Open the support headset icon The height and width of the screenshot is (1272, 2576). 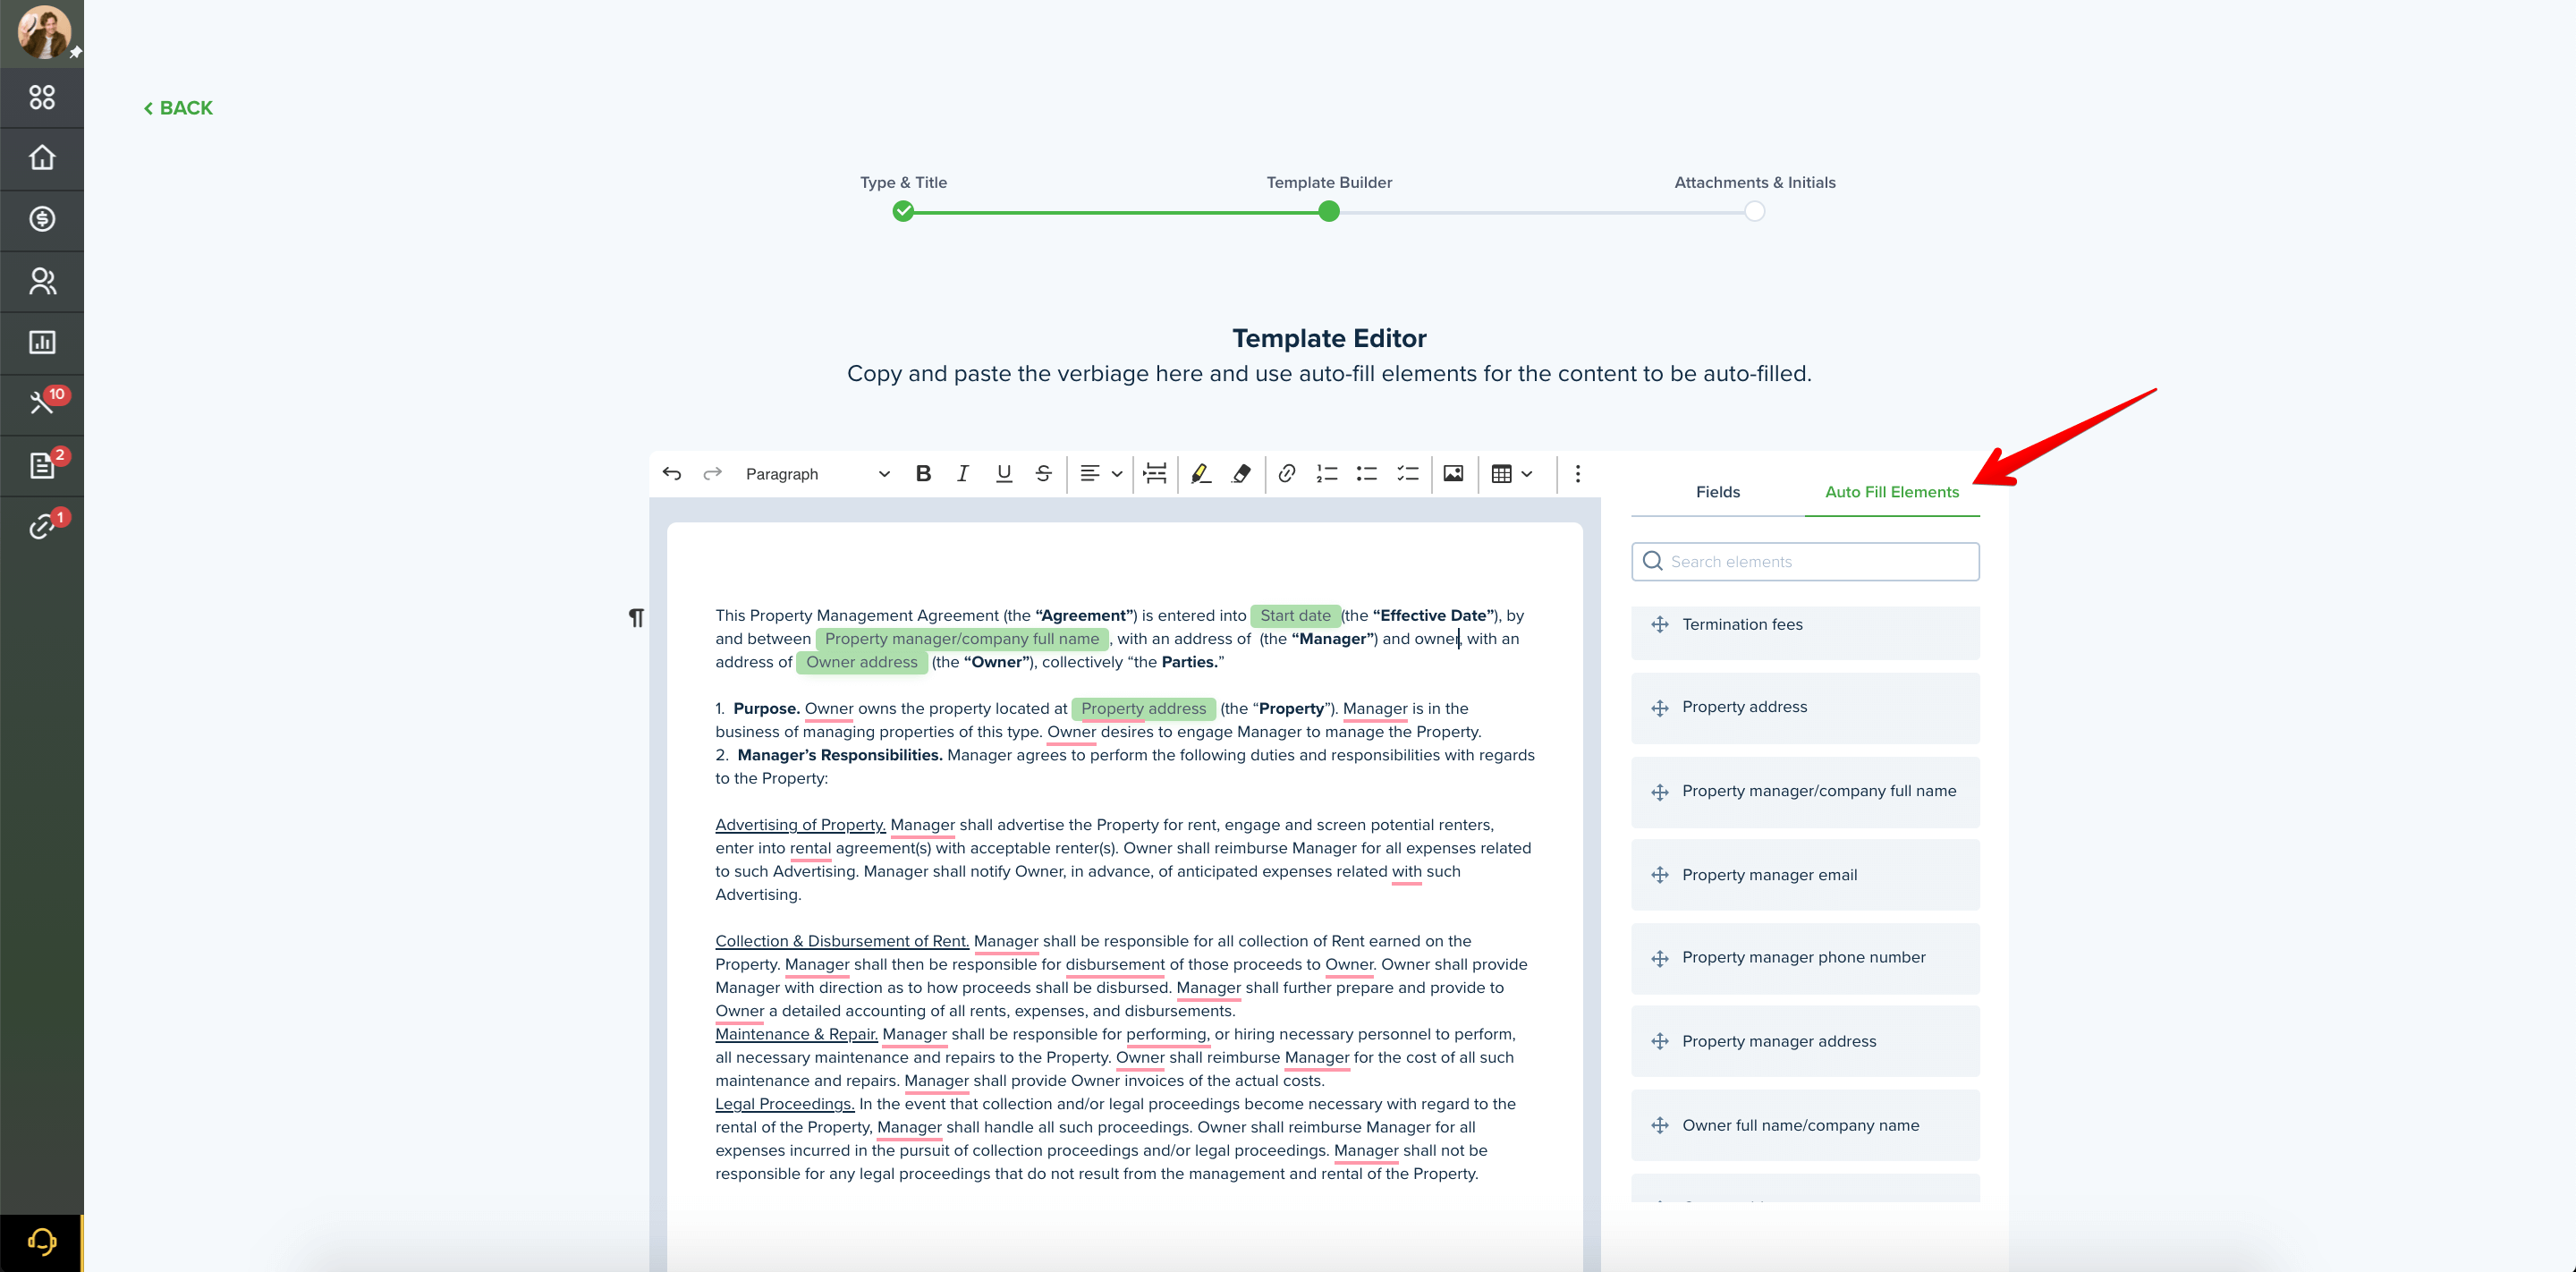pyautogui.click(x=42, y=1242)
